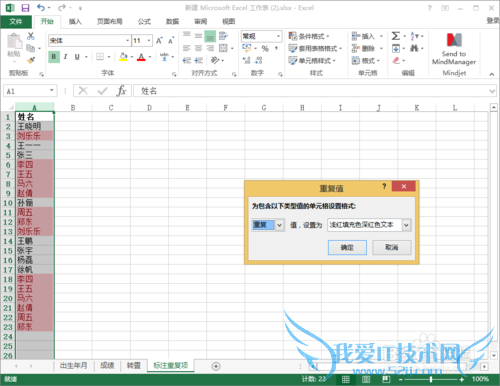
Task: Apply fill color with the paint bucket
Action: (x=124, y=57)
